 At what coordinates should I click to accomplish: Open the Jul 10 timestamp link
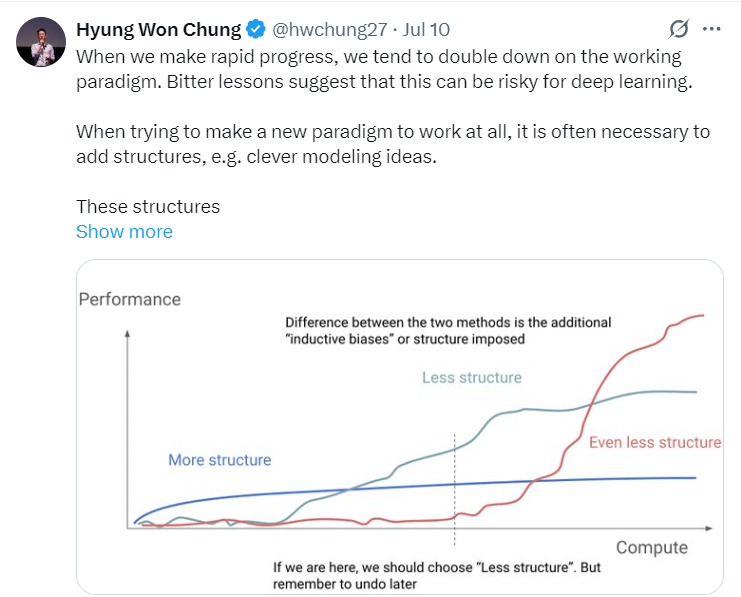click(x=426, y=30)
